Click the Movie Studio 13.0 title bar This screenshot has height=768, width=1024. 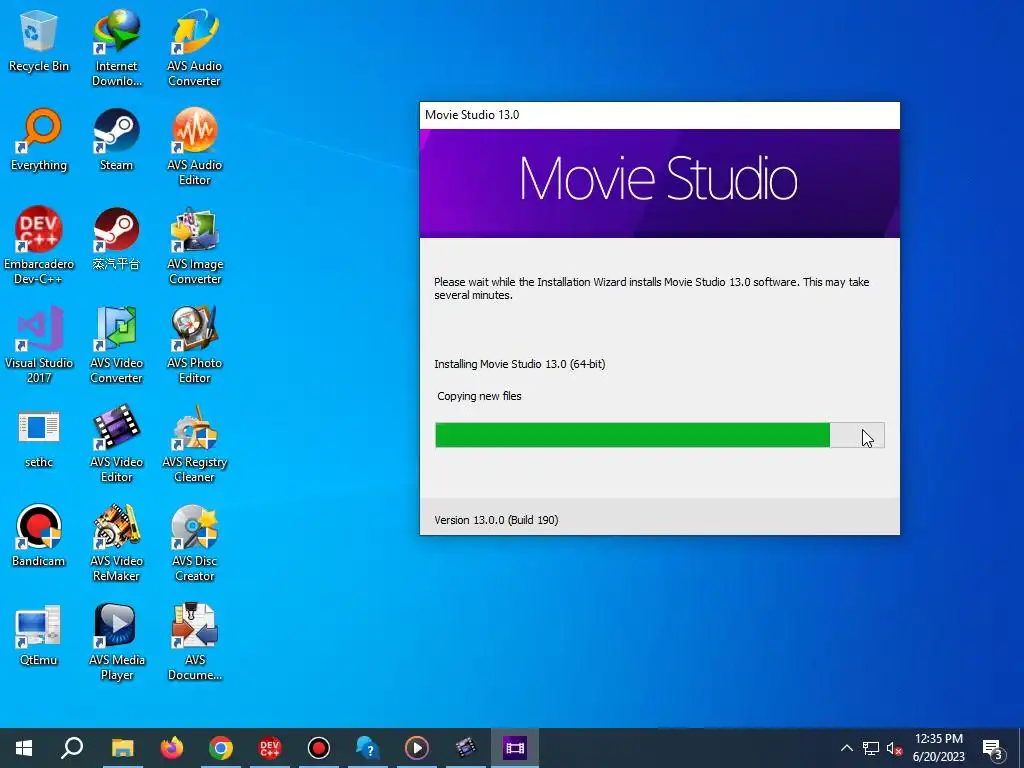pyautogui.click(x=660, y=115)
